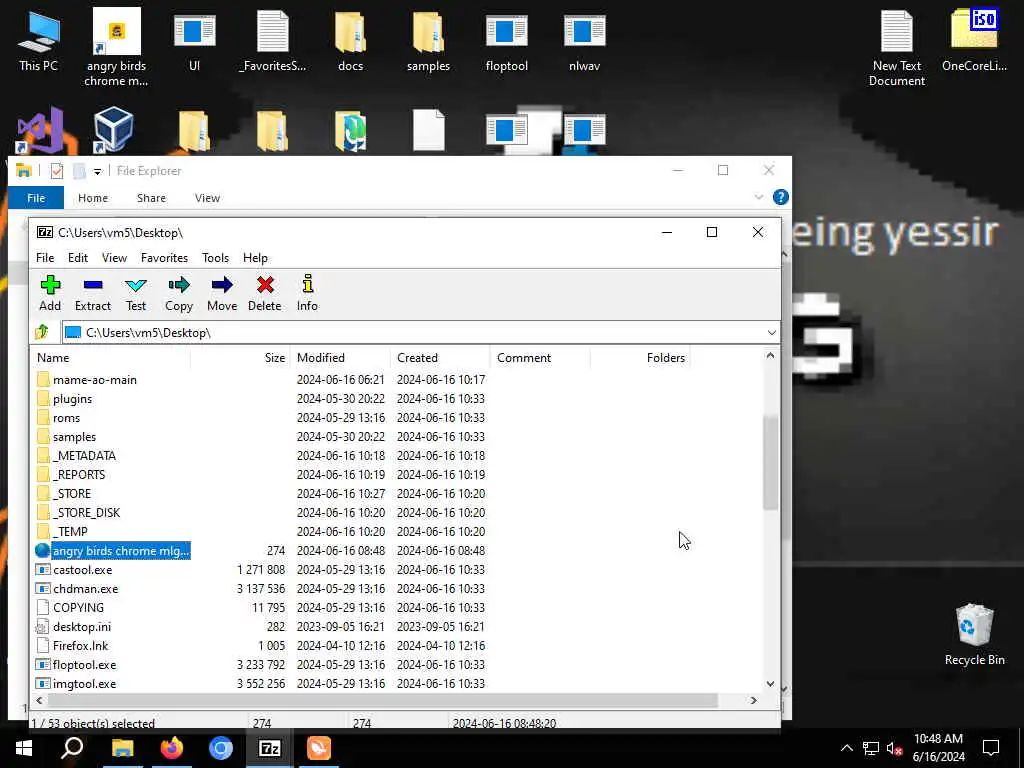
Task: Open the View tab in File Explorer
Action: (207, 198)
